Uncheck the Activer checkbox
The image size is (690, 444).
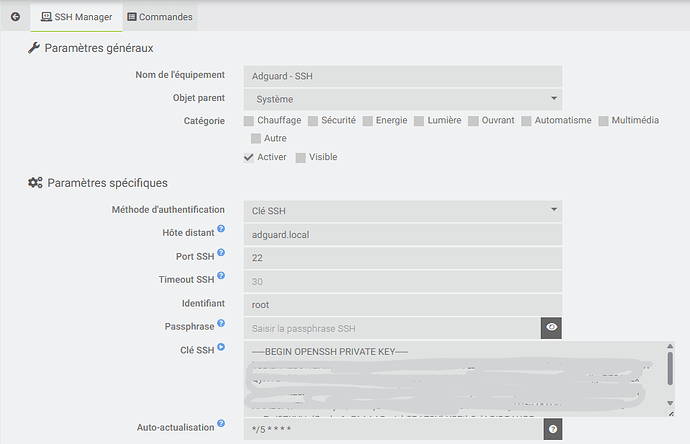pyautogui.click(x=249, y=158)
